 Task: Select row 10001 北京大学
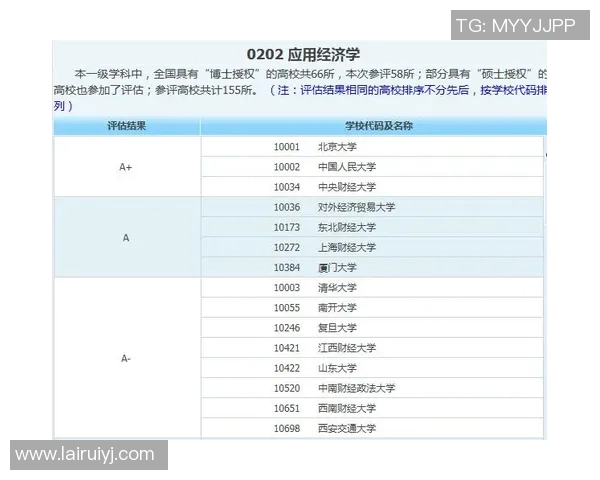click(372, 147)
